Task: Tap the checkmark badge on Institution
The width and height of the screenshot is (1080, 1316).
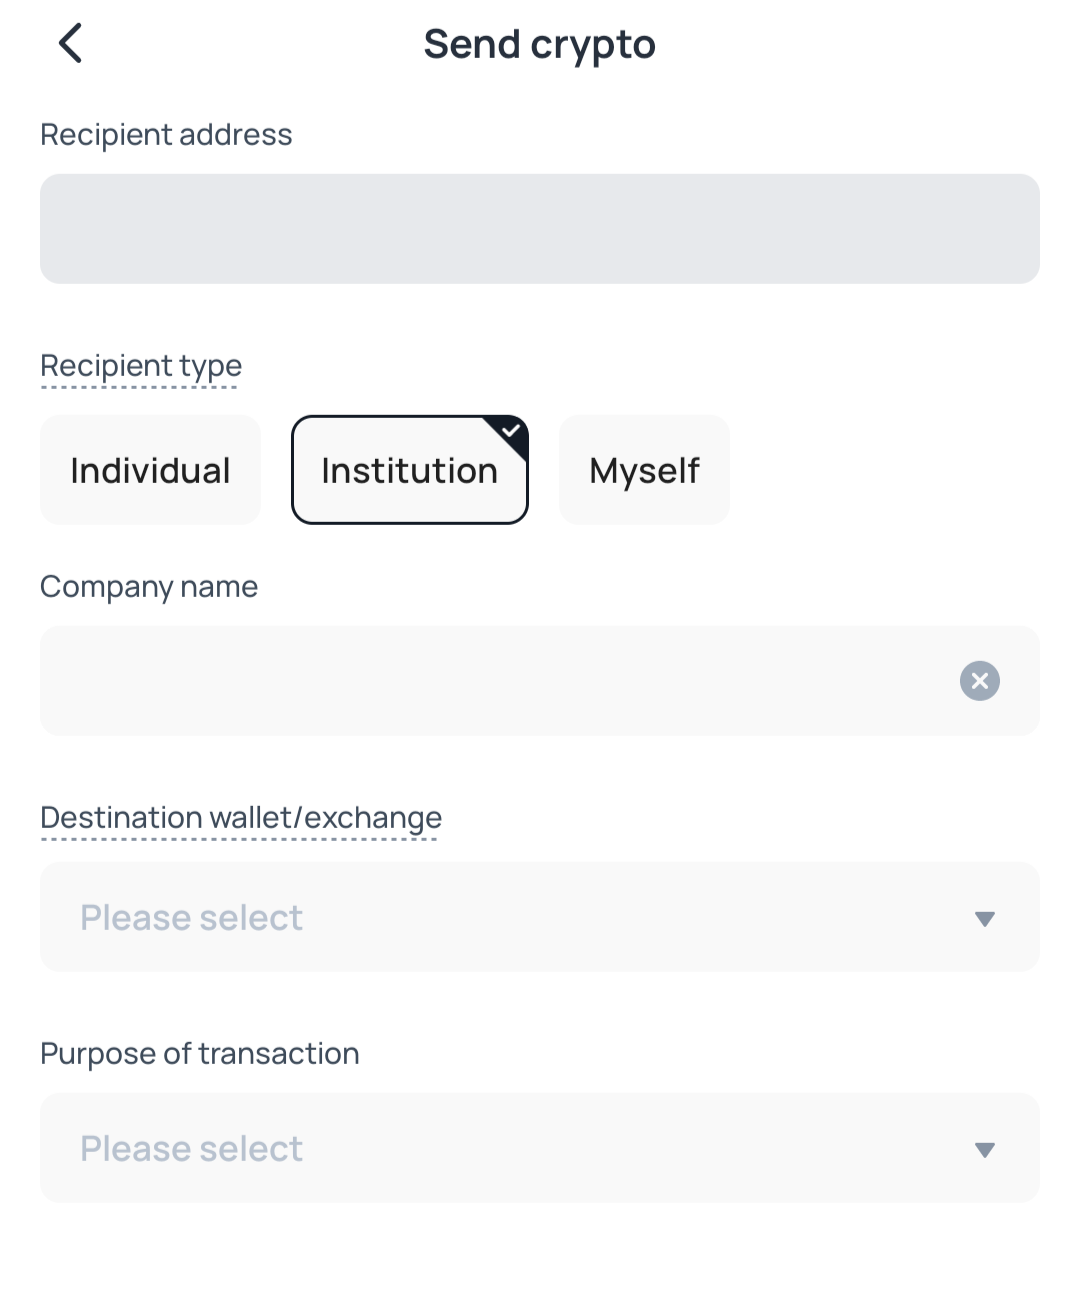Action: click(510, 430)
